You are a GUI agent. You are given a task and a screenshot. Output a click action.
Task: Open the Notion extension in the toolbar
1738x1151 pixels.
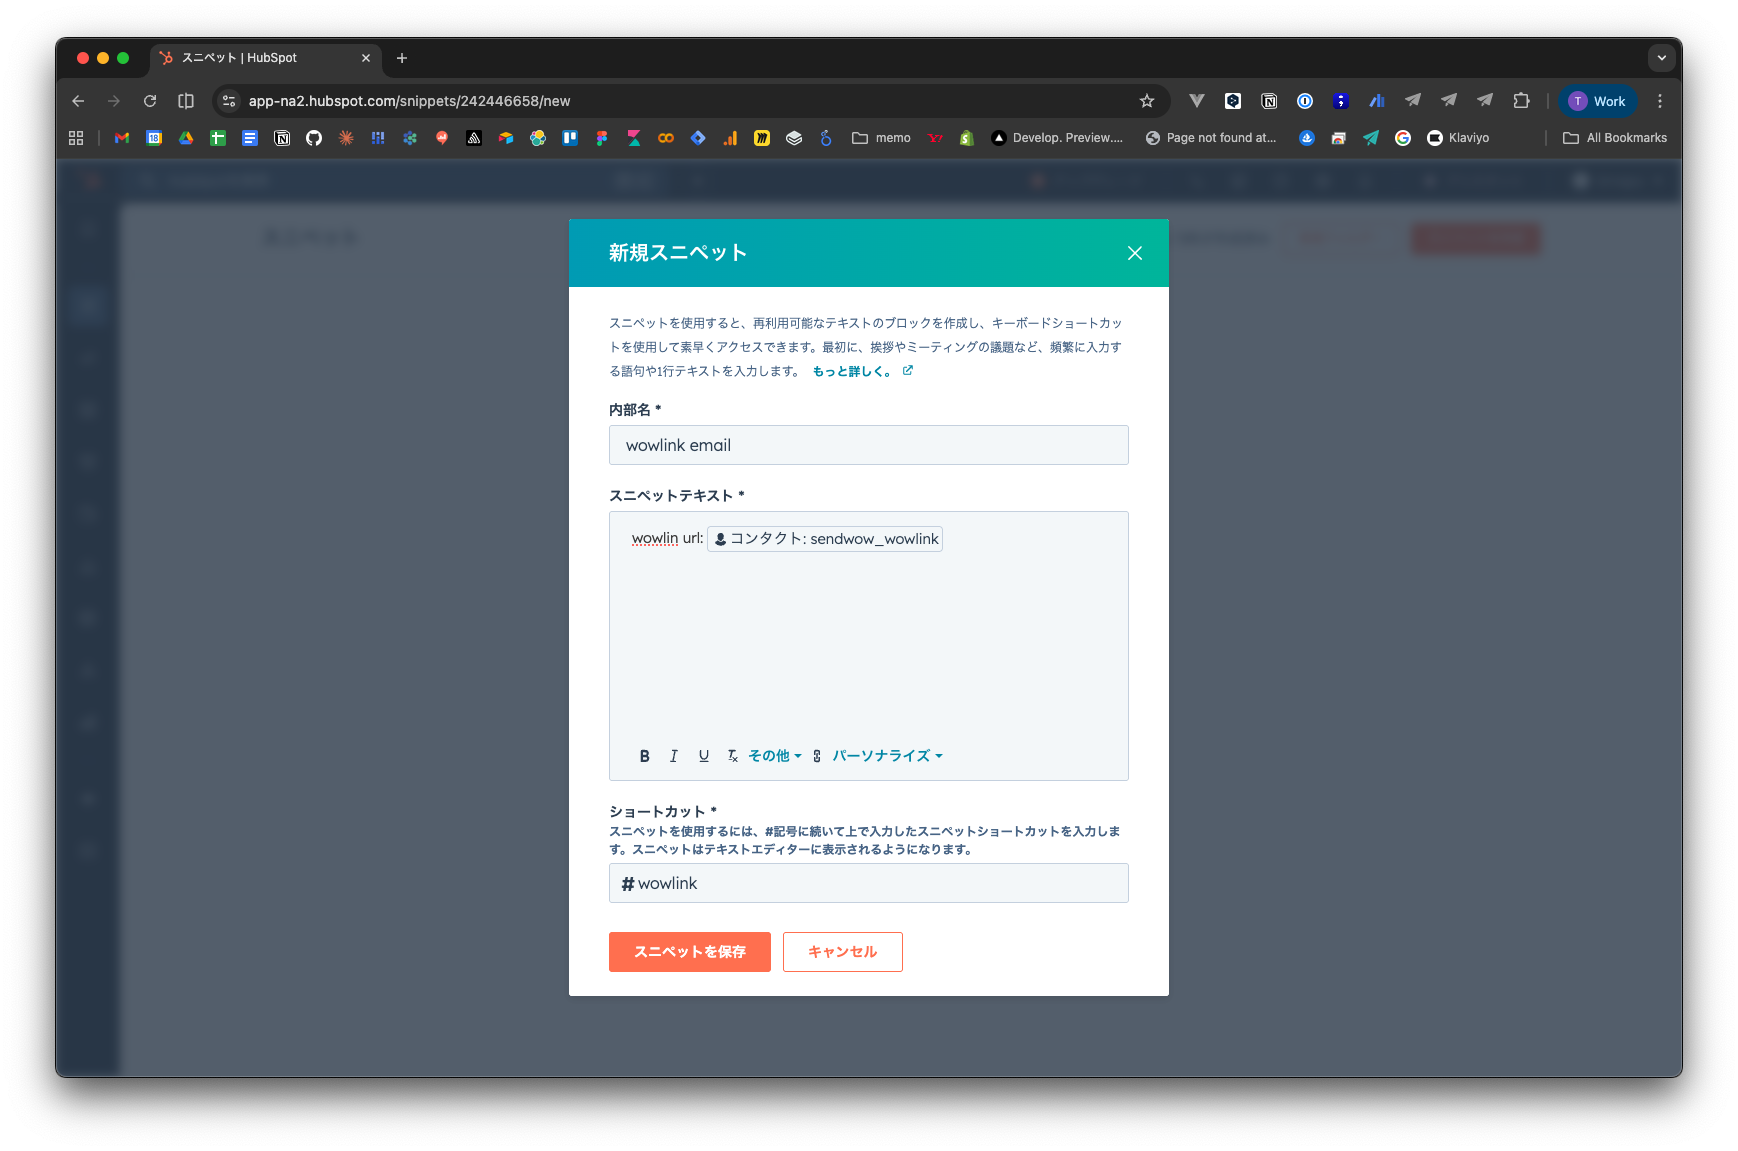(1269, 101)
